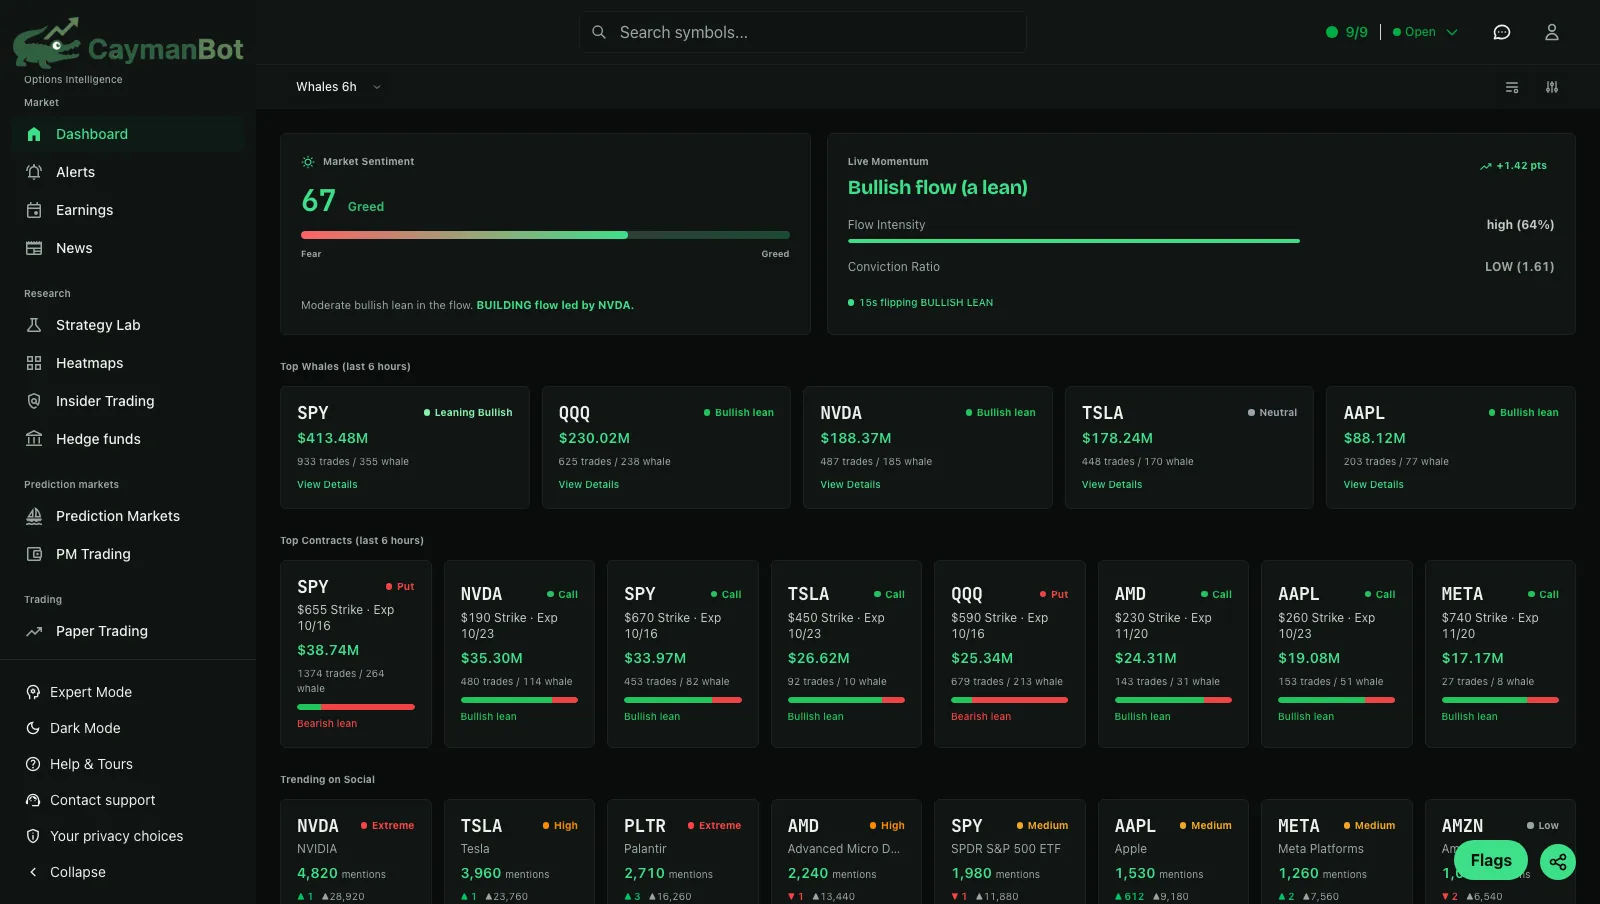View Details for NVDA whale card
The width and height of the screenshot is (1600, 904).
coord(850,485)
